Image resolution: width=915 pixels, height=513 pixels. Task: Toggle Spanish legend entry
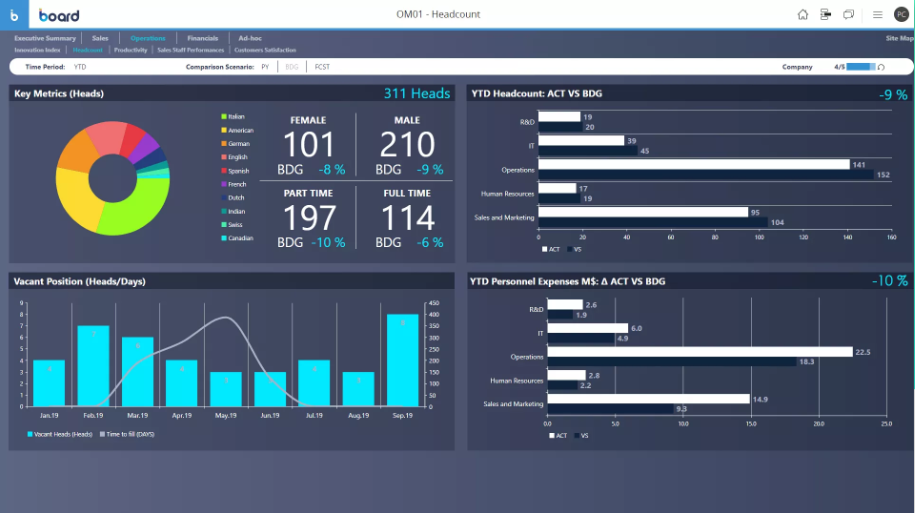(x=235, y=171)
